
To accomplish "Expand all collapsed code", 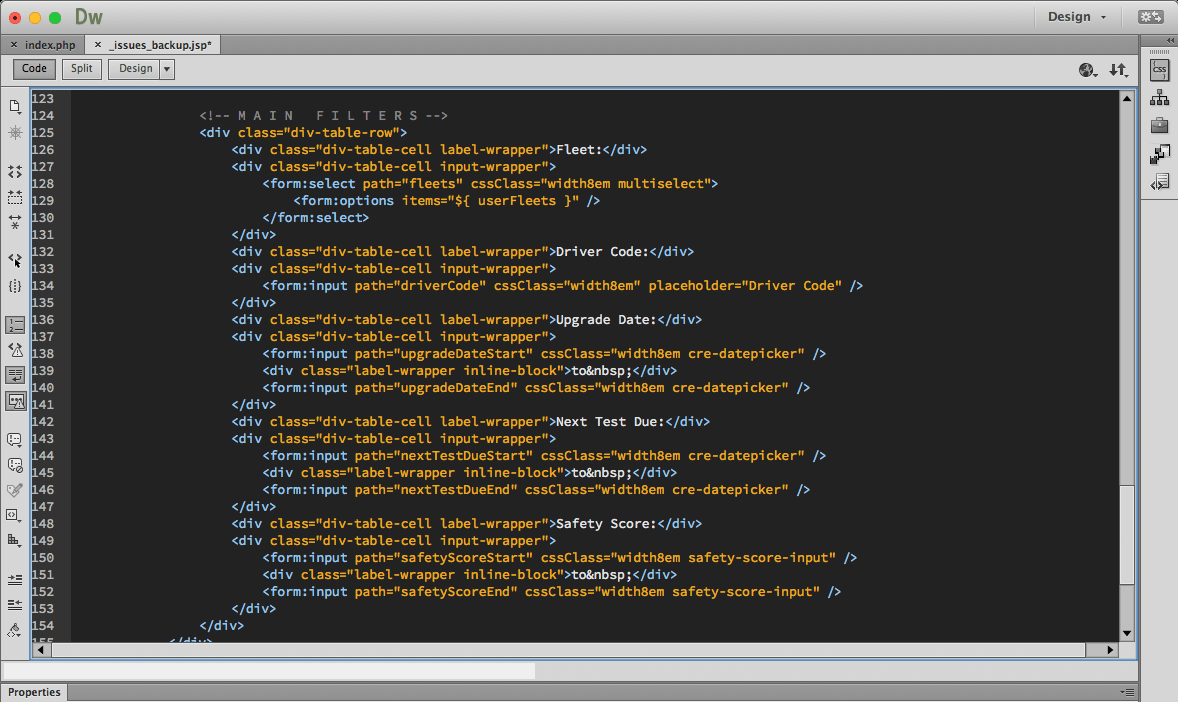I will point(15,222).
